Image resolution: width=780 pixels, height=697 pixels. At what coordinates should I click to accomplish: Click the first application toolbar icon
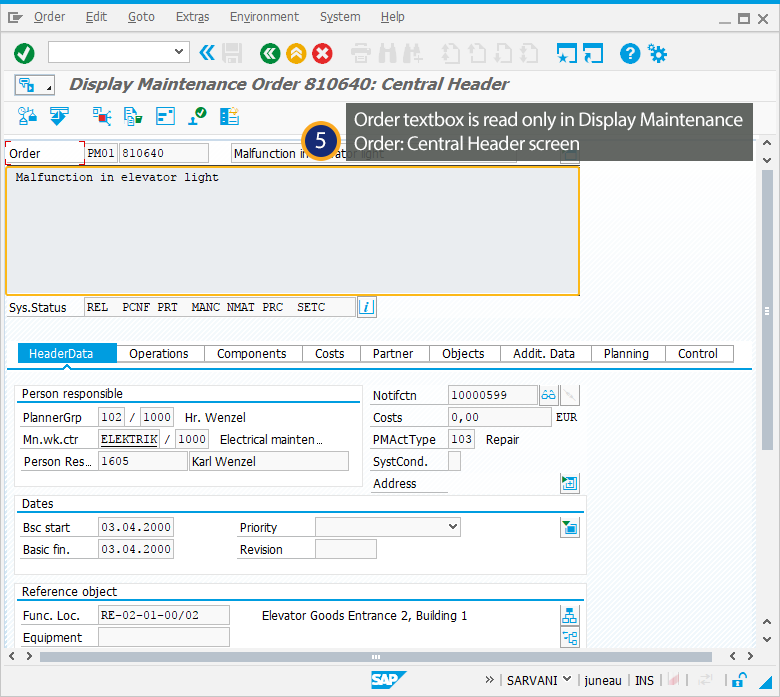pyautogui.click(x=27, y=116)
